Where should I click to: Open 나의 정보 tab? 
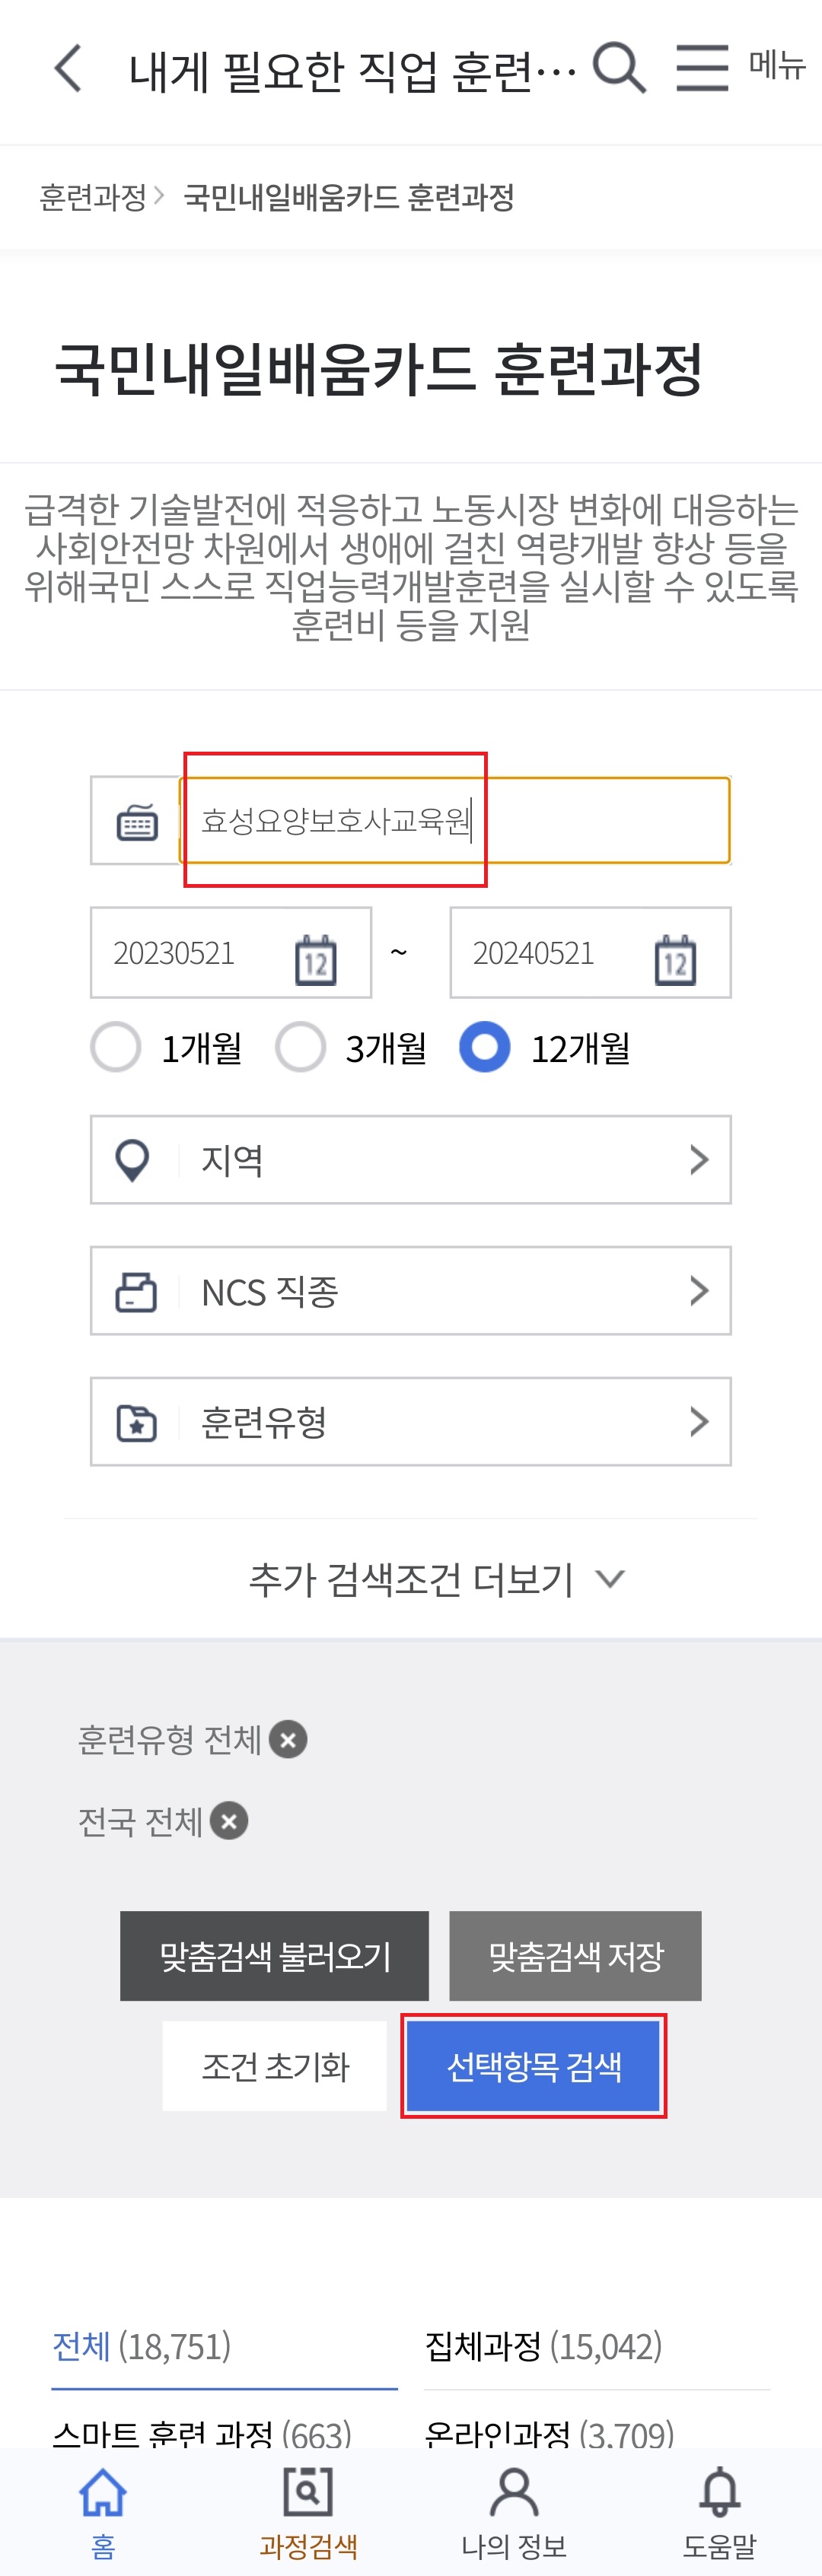point(514,2511)
